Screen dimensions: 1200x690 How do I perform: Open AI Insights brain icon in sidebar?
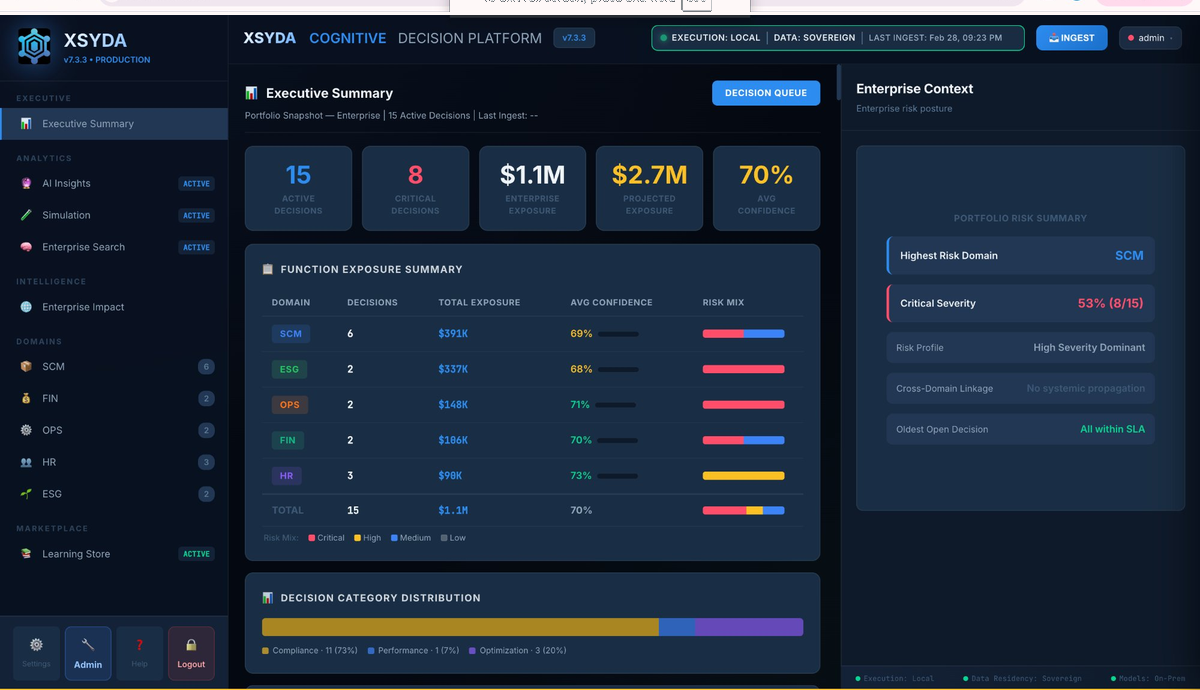coord(27,184)
